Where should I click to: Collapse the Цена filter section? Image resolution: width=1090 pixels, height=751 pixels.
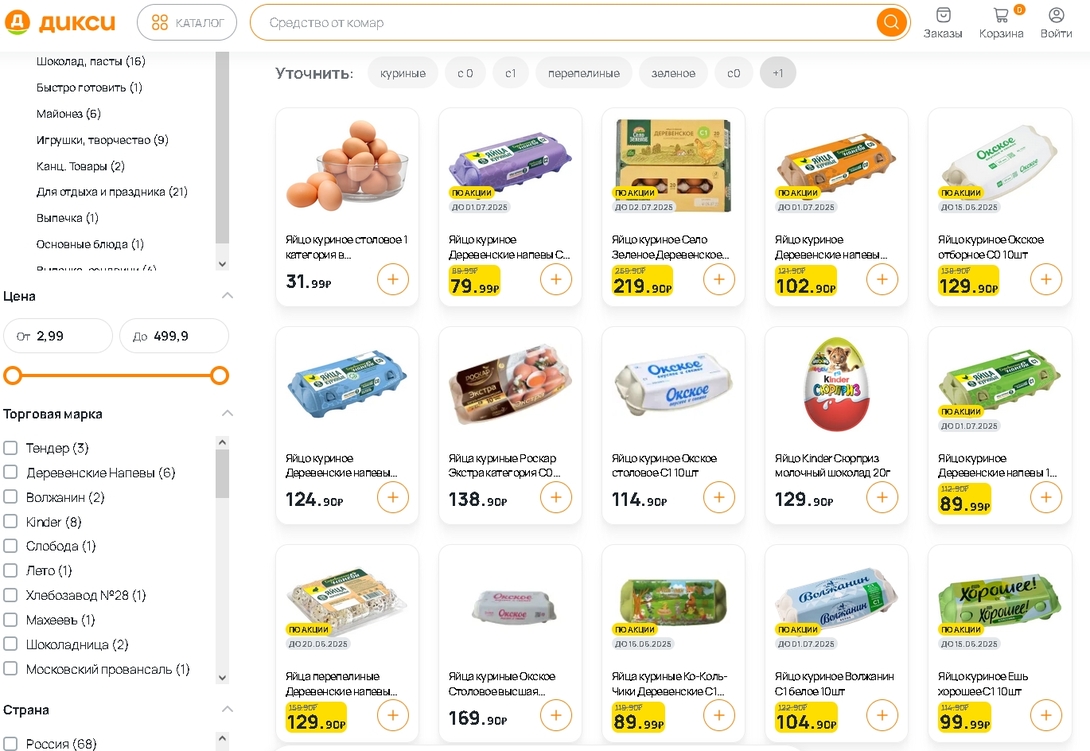click(227, 296)
